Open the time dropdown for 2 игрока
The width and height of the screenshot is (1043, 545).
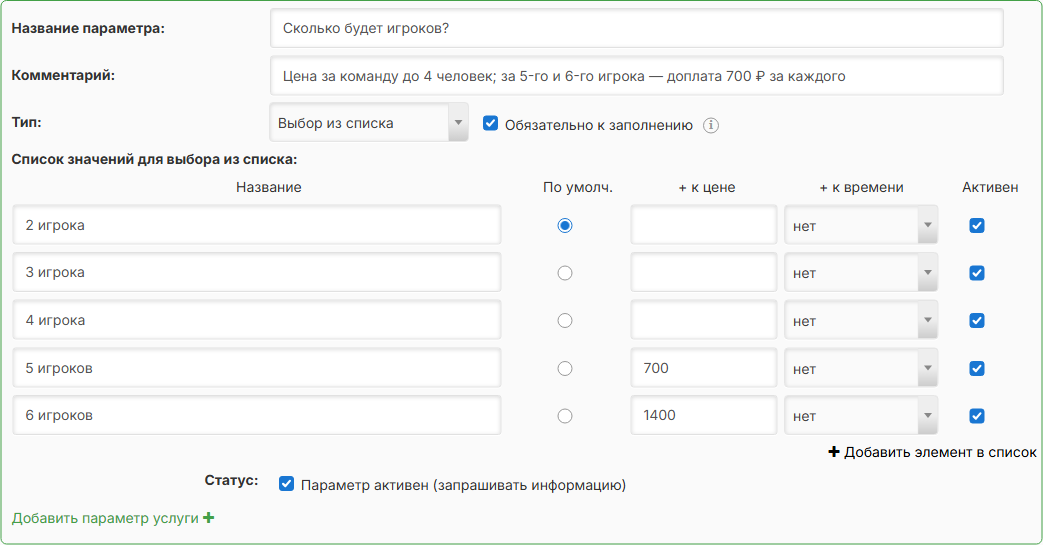(861, 225)
